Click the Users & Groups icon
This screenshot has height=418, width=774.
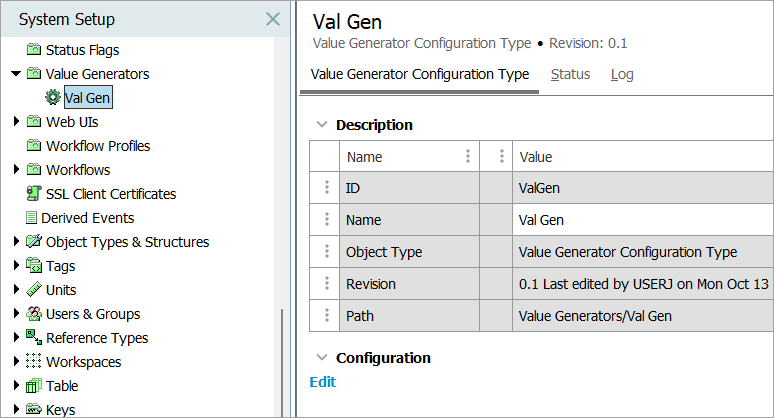tap(34, 314)
